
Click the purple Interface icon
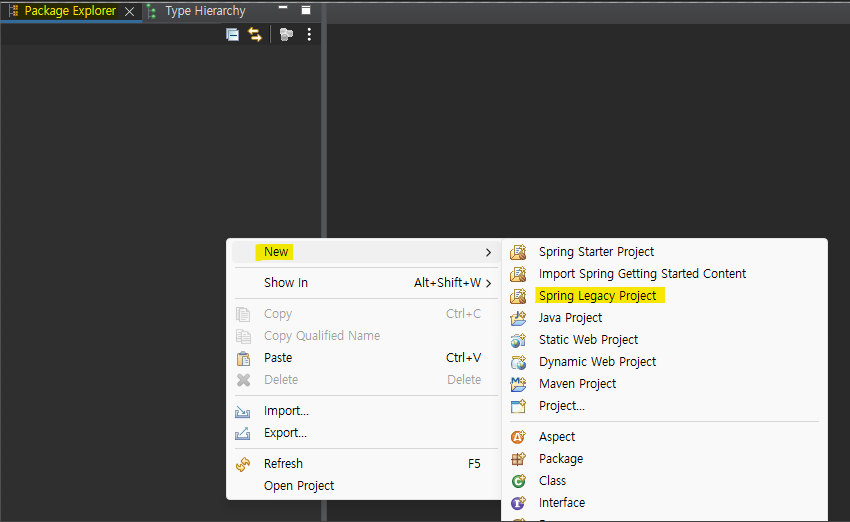[518, 503]
